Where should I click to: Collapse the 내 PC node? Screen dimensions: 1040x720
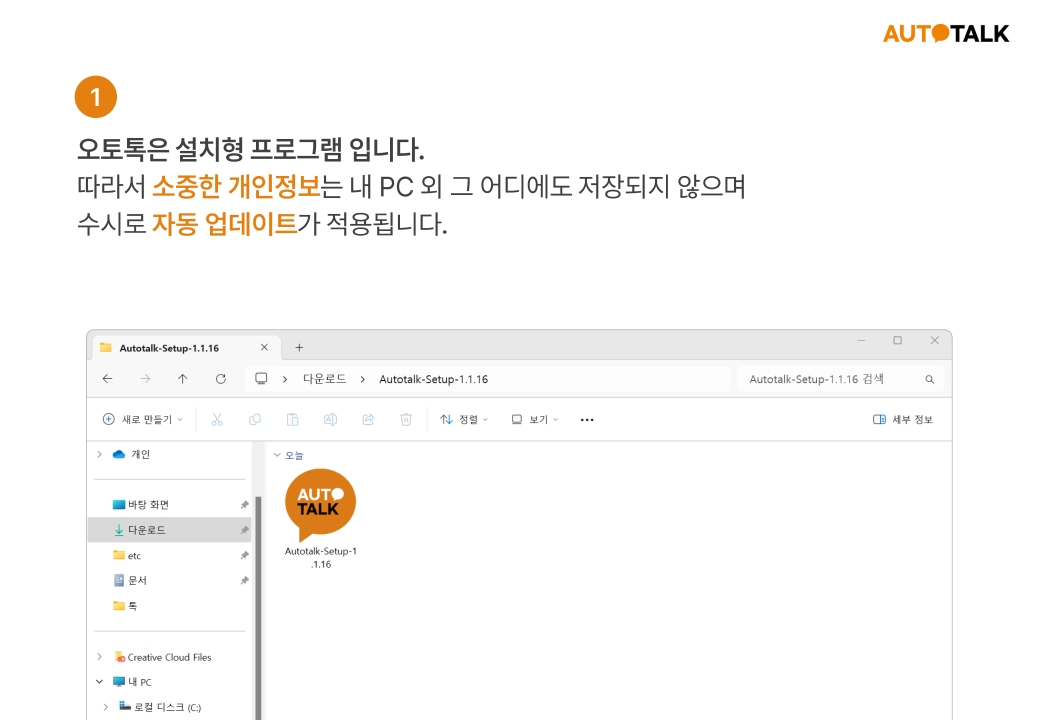(99, 682)
